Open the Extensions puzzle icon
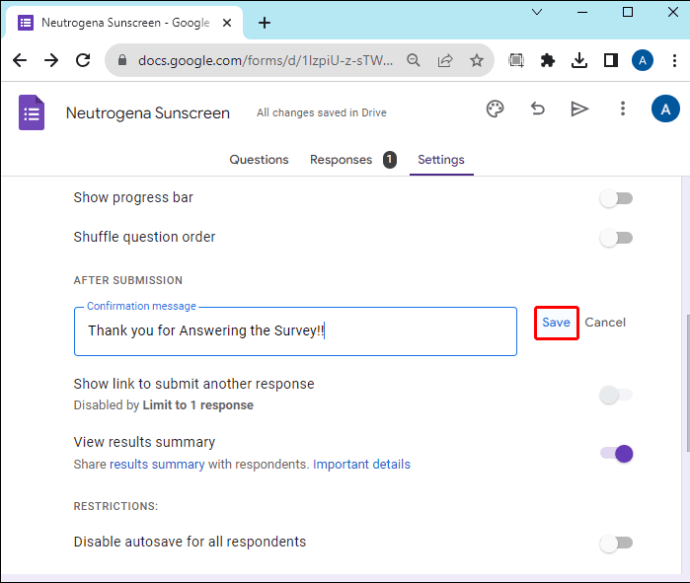The height and width of the screenshot is (583, 690). pyautogui.click(x=547, y=60)
